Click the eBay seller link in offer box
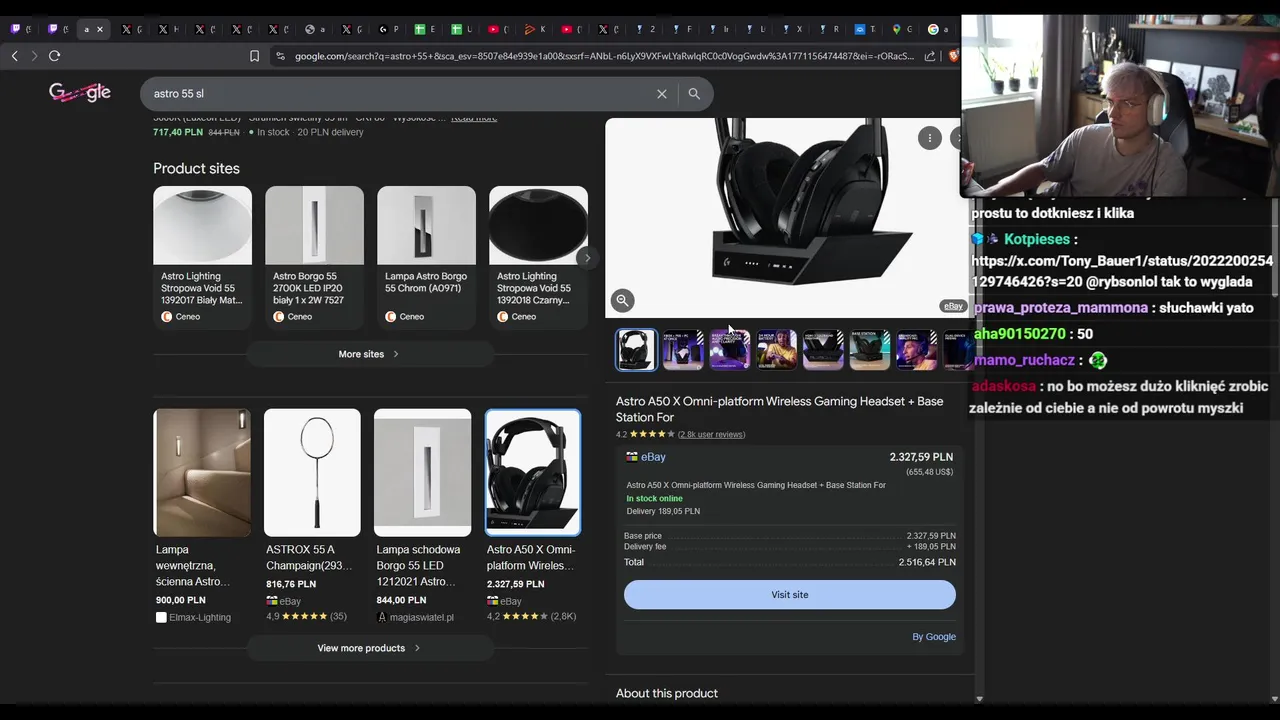This screenshot has width=1280, height=720. coord(653,457)
